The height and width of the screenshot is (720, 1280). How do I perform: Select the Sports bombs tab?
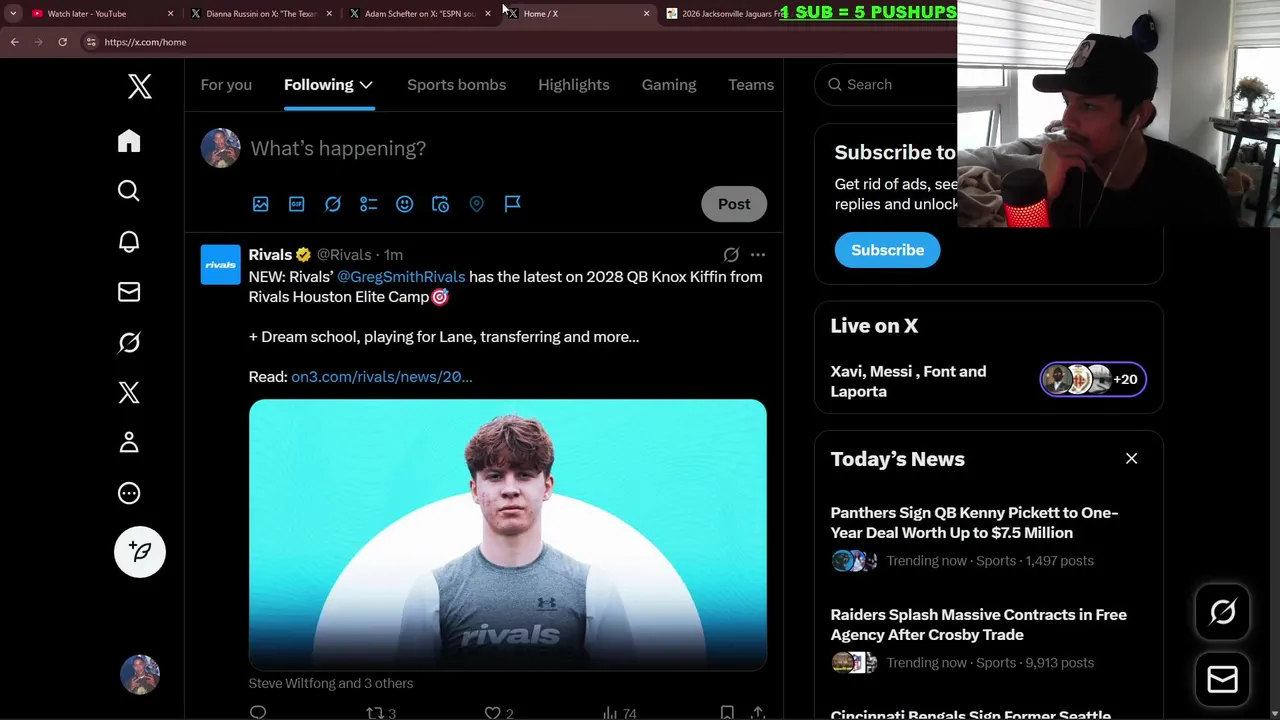click(456, 85)
